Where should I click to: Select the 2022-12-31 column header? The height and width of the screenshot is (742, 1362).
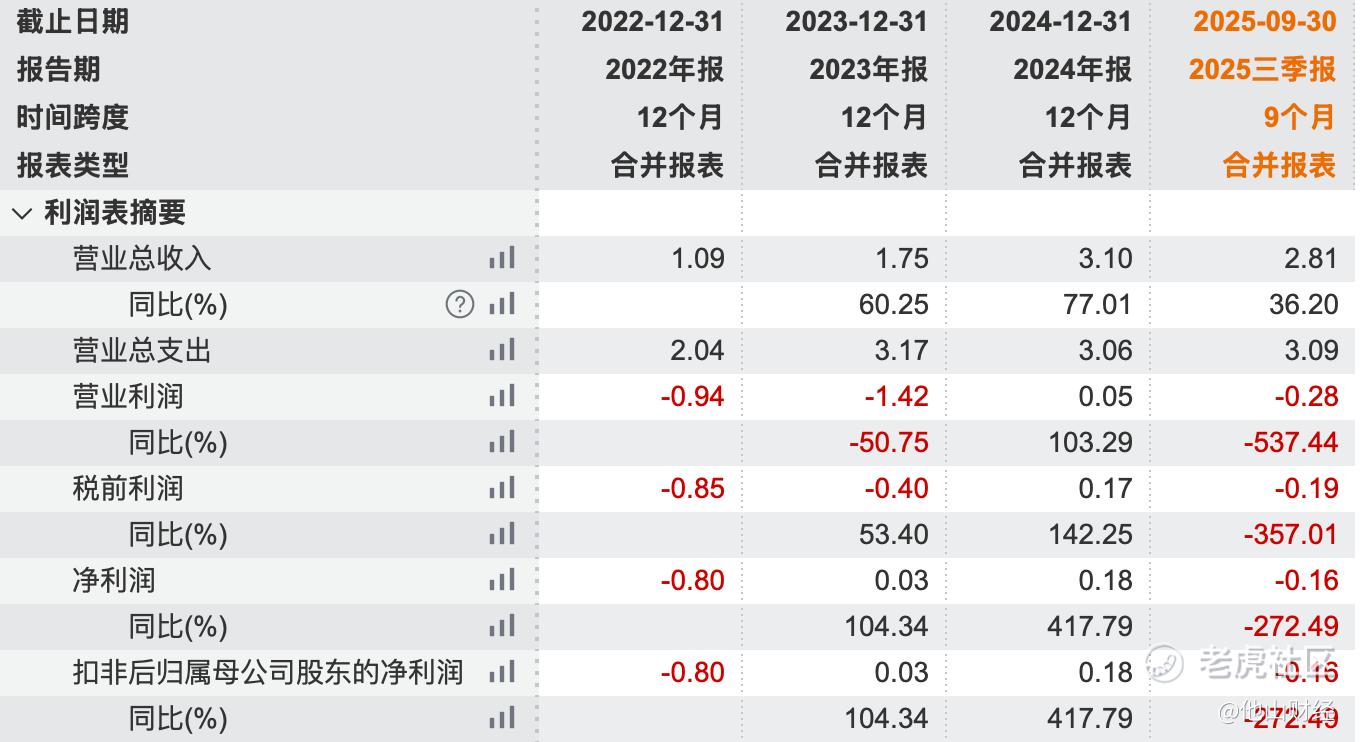(652, 21)
